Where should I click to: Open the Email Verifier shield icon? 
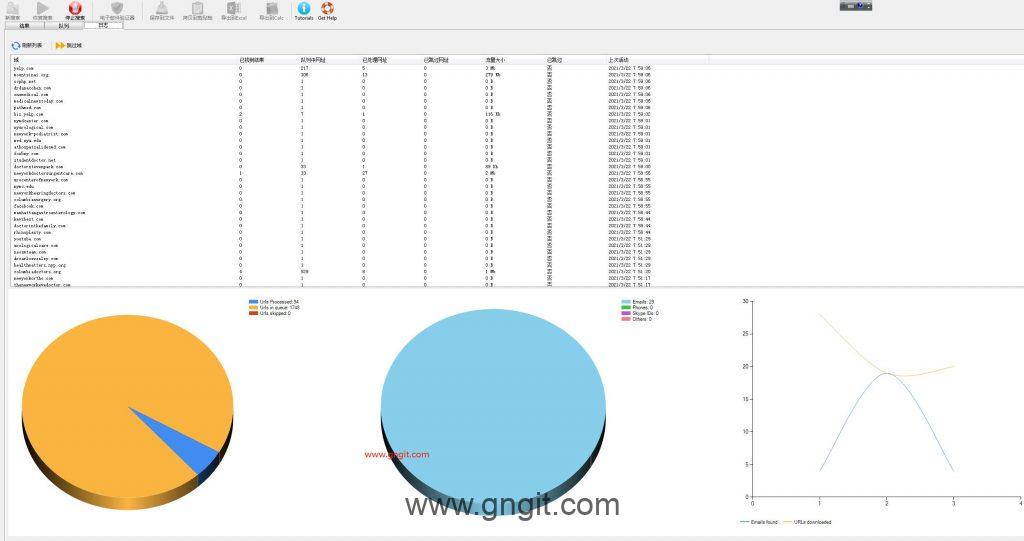117,10
